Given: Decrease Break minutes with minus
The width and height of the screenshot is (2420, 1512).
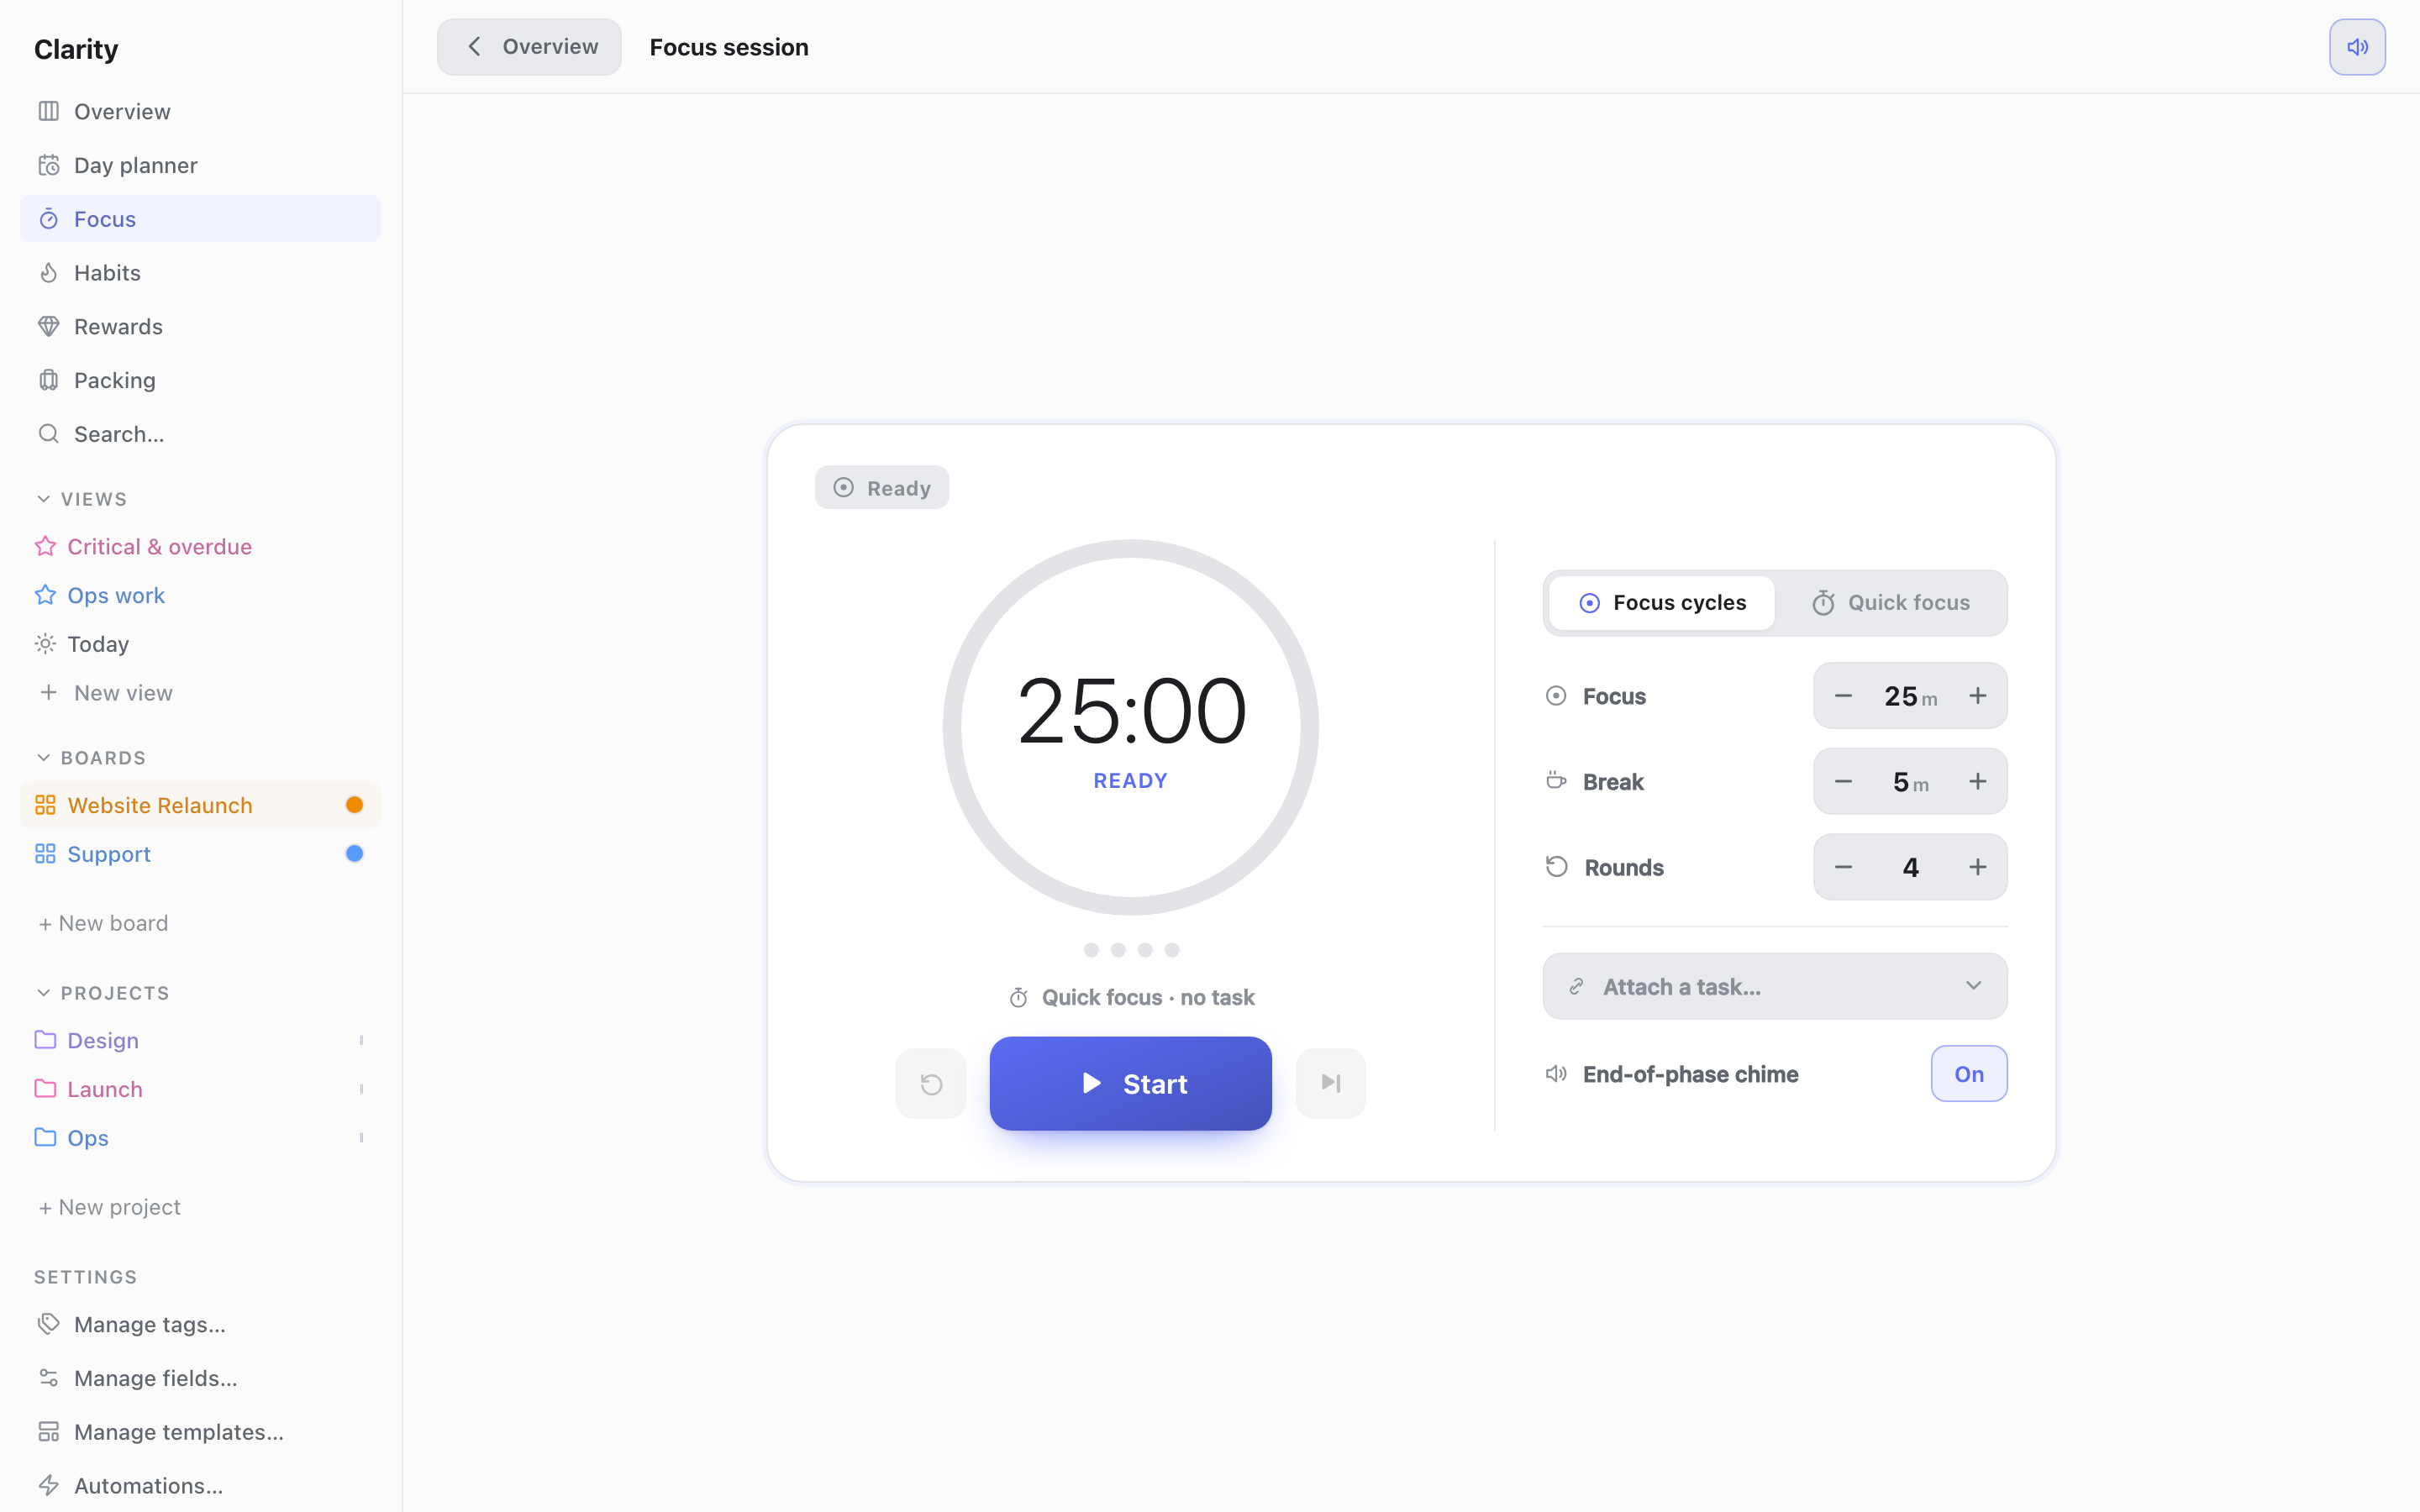Looking at the screenshot, I should click(1843, 782).
